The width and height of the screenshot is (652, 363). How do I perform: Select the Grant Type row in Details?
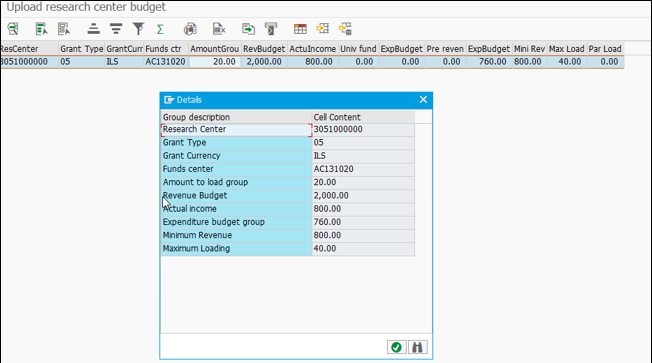(236, 143)
